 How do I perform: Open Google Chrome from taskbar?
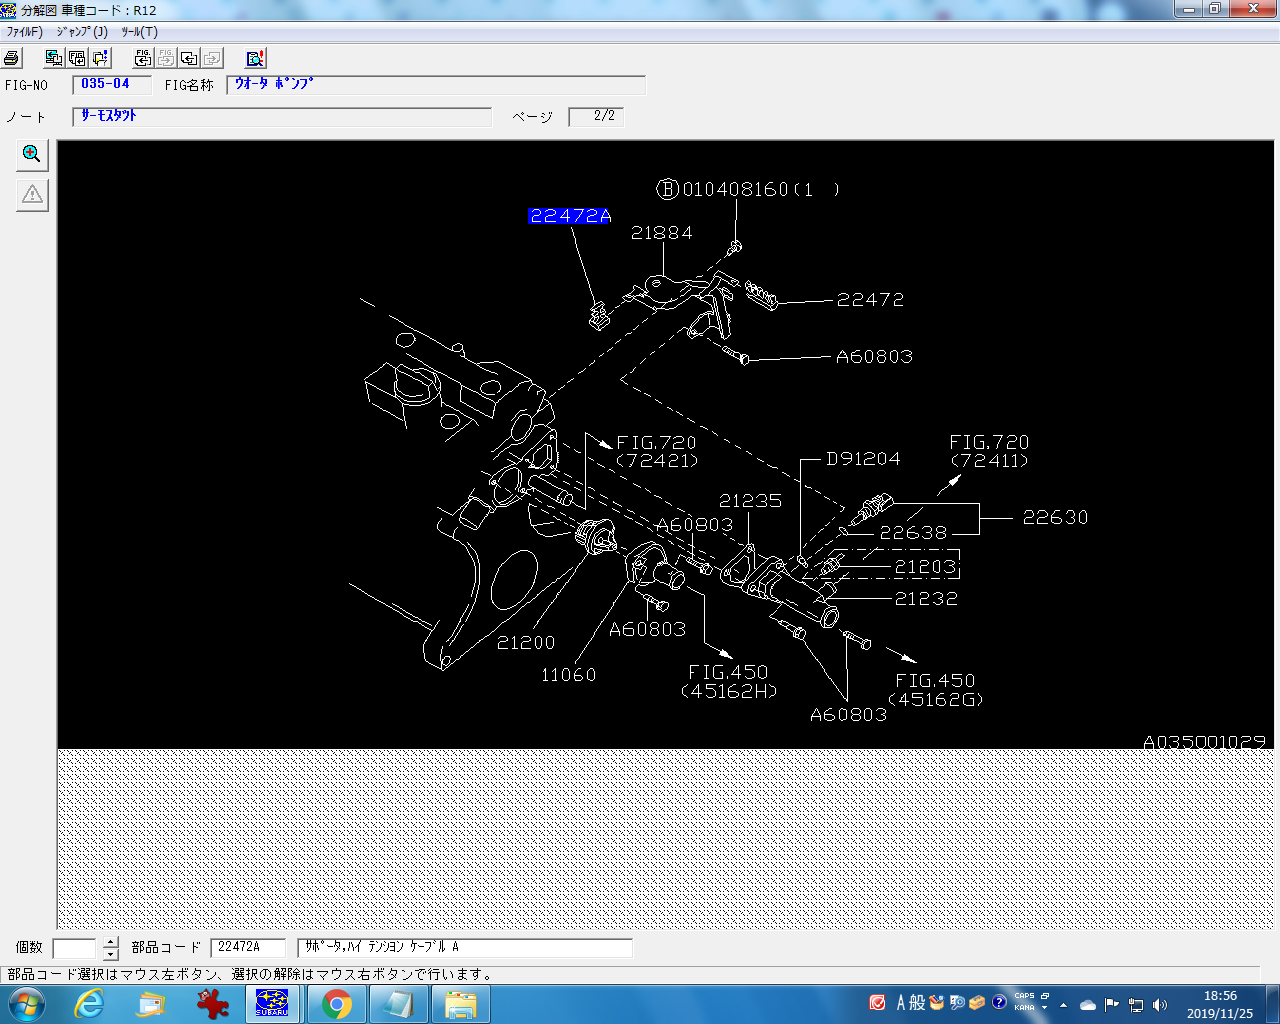click(x=337, y=1004)
